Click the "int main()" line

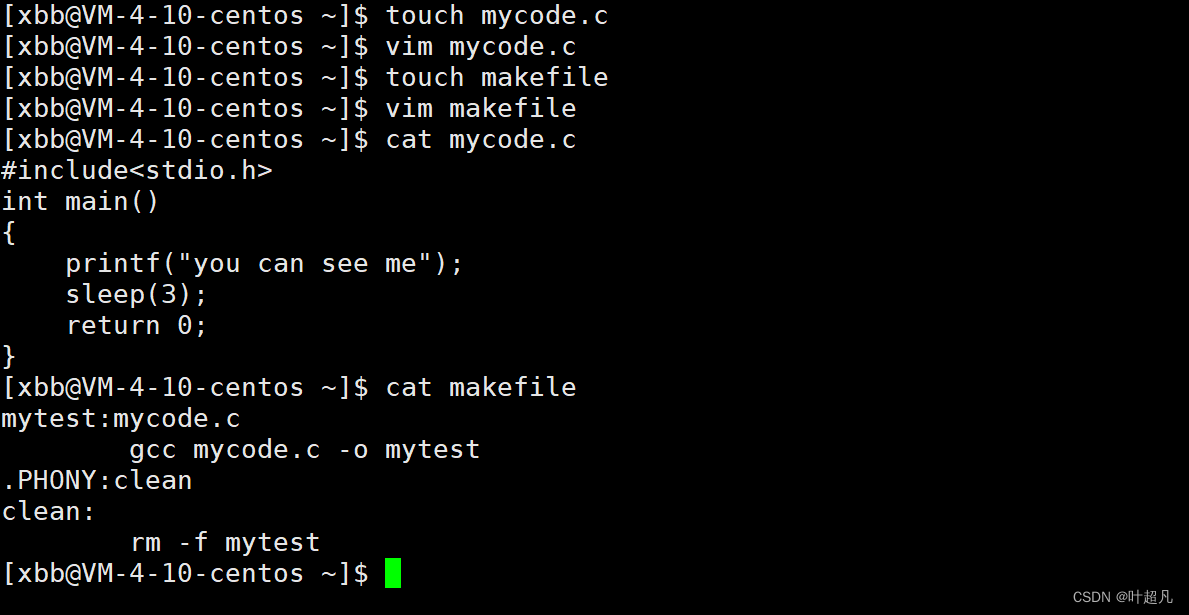click(x=81, y=202)
